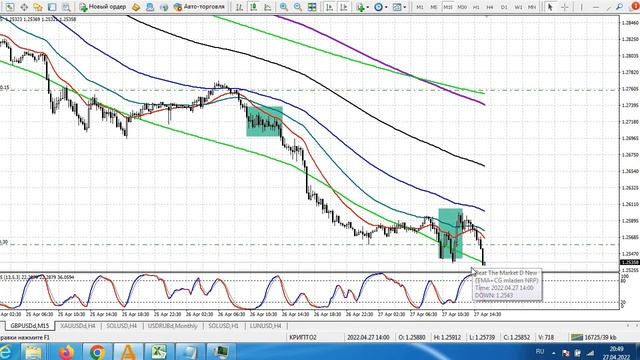Open the Indicators list dropdown
The image size is (640, 360).
[362, 7]
